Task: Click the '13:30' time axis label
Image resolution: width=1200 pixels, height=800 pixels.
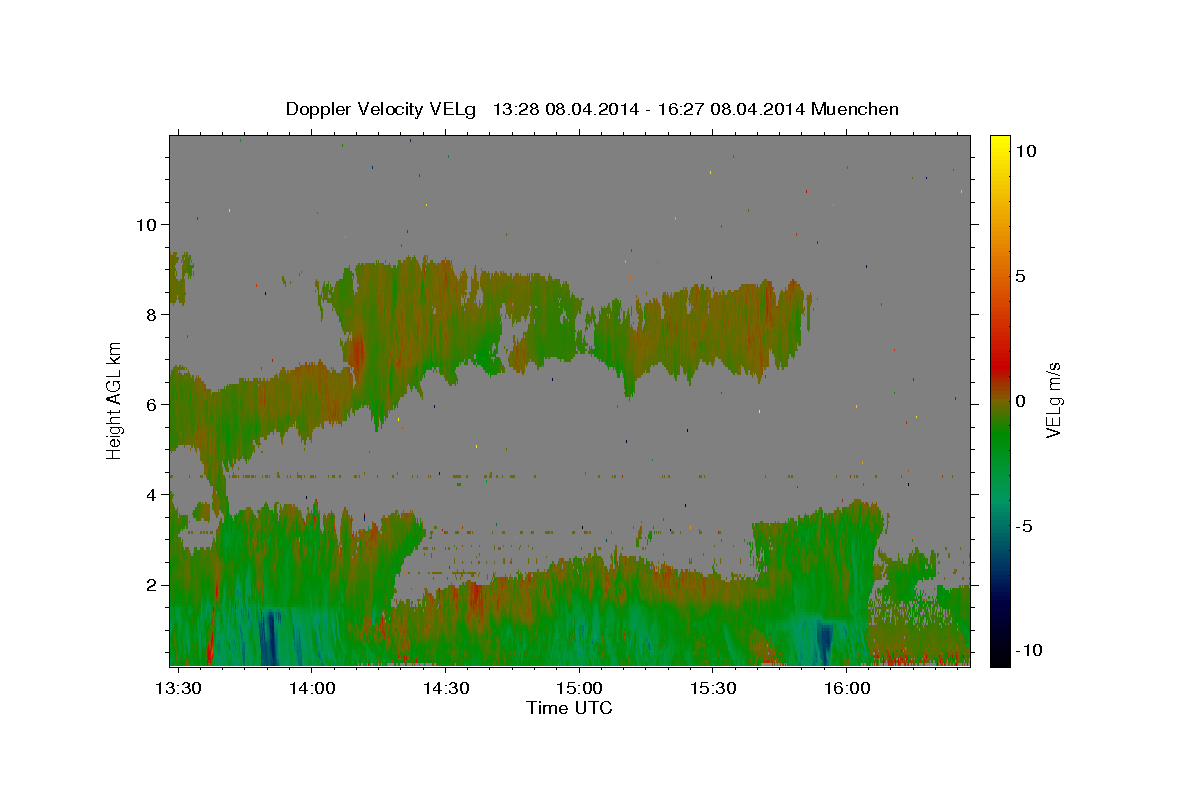Action: 178,689
